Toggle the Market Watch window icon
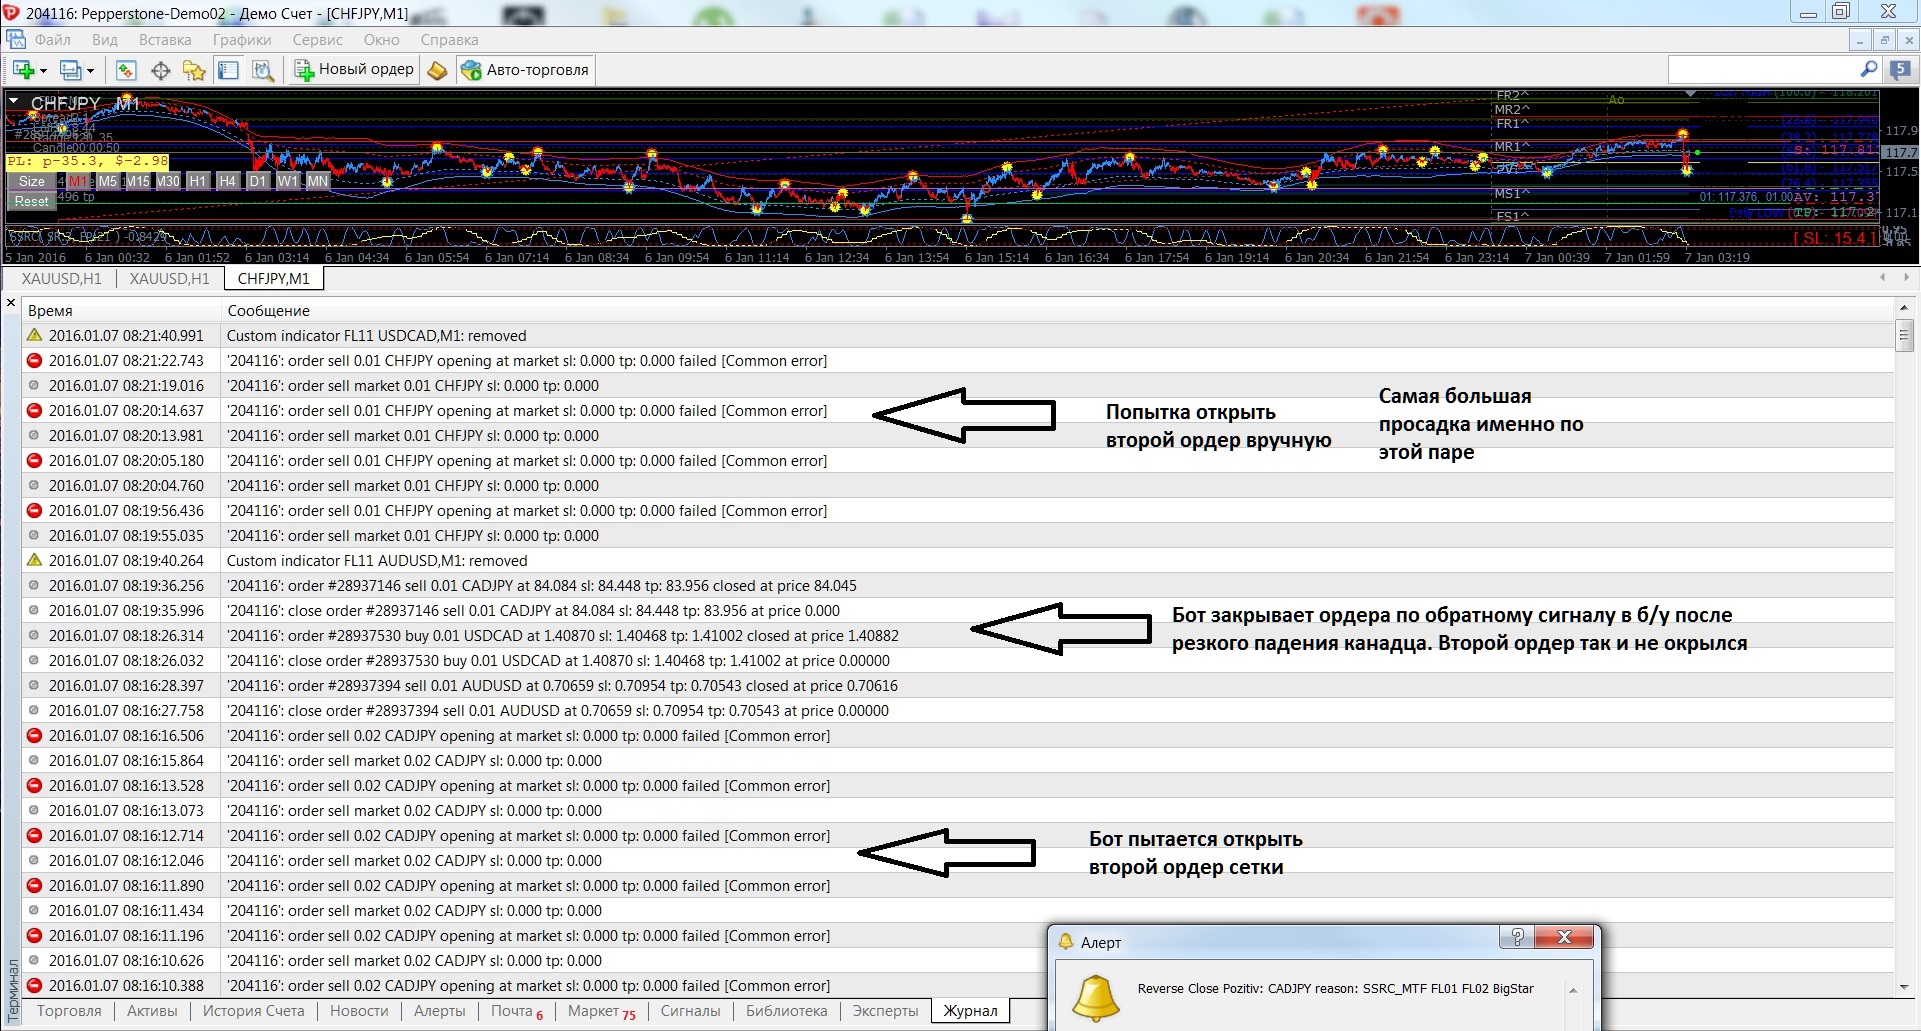The width and height of the screenshot is (1921, 1031). (126, 70)
